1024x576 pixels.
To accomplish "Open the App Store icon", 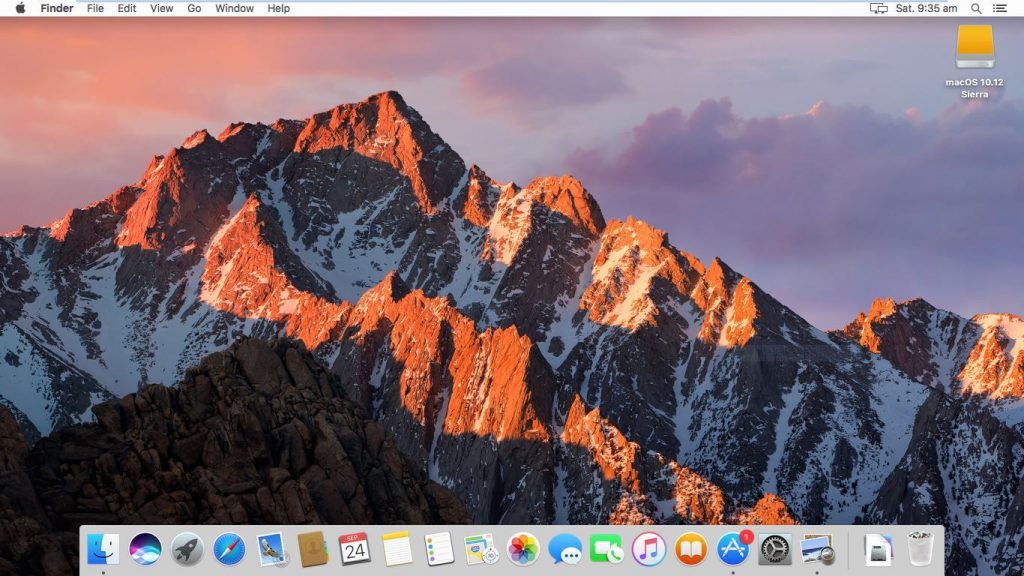I will pos(733,548).
